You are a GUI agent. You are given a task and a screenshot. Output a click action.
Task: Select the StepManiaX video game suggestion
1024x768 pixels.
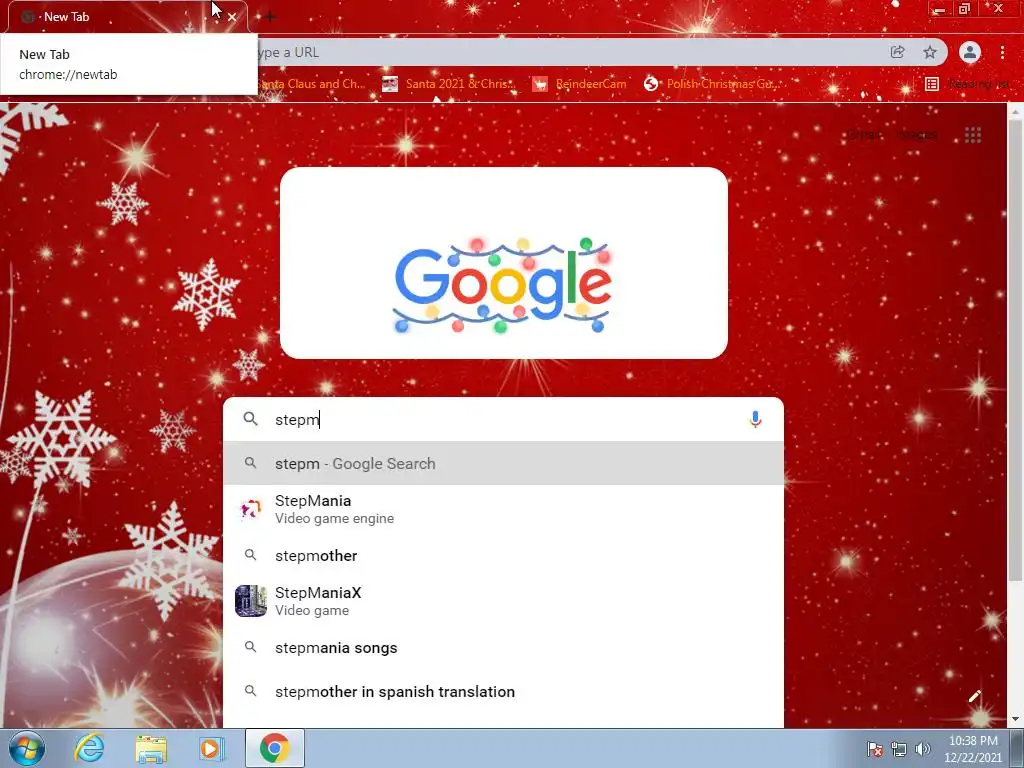point(503,601)
